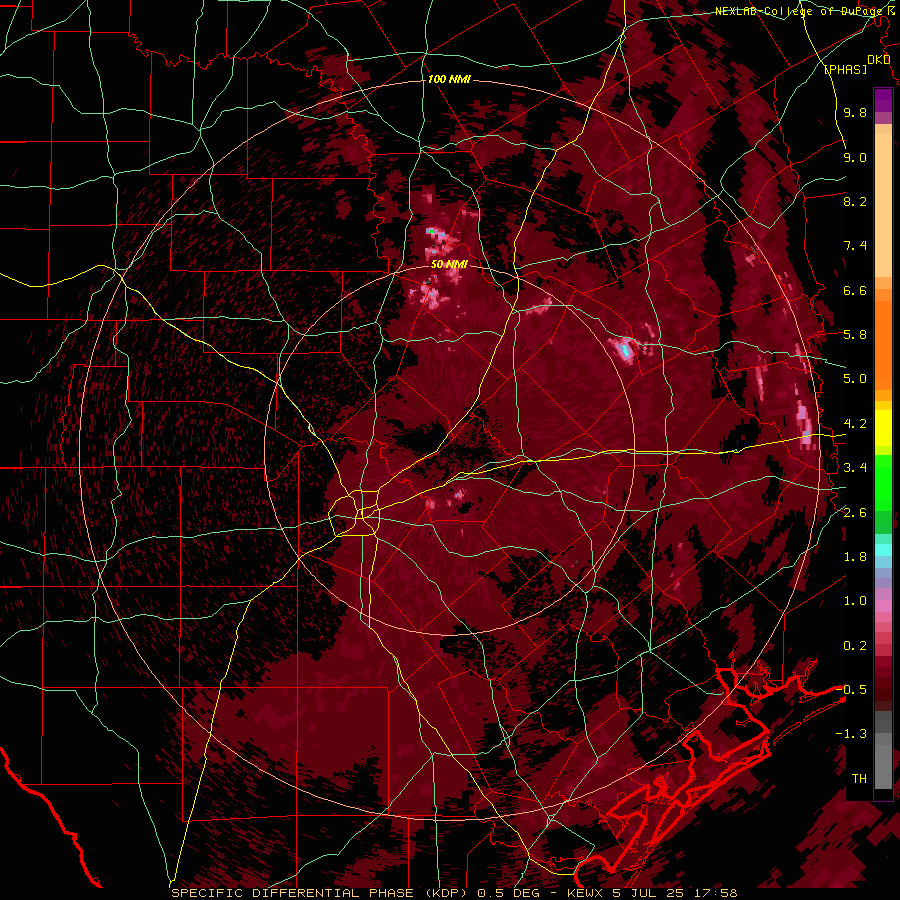Viewport: 900px width, 900px height.
Task: Click the -1.3 scale value
Action: [x=851, y=735]
